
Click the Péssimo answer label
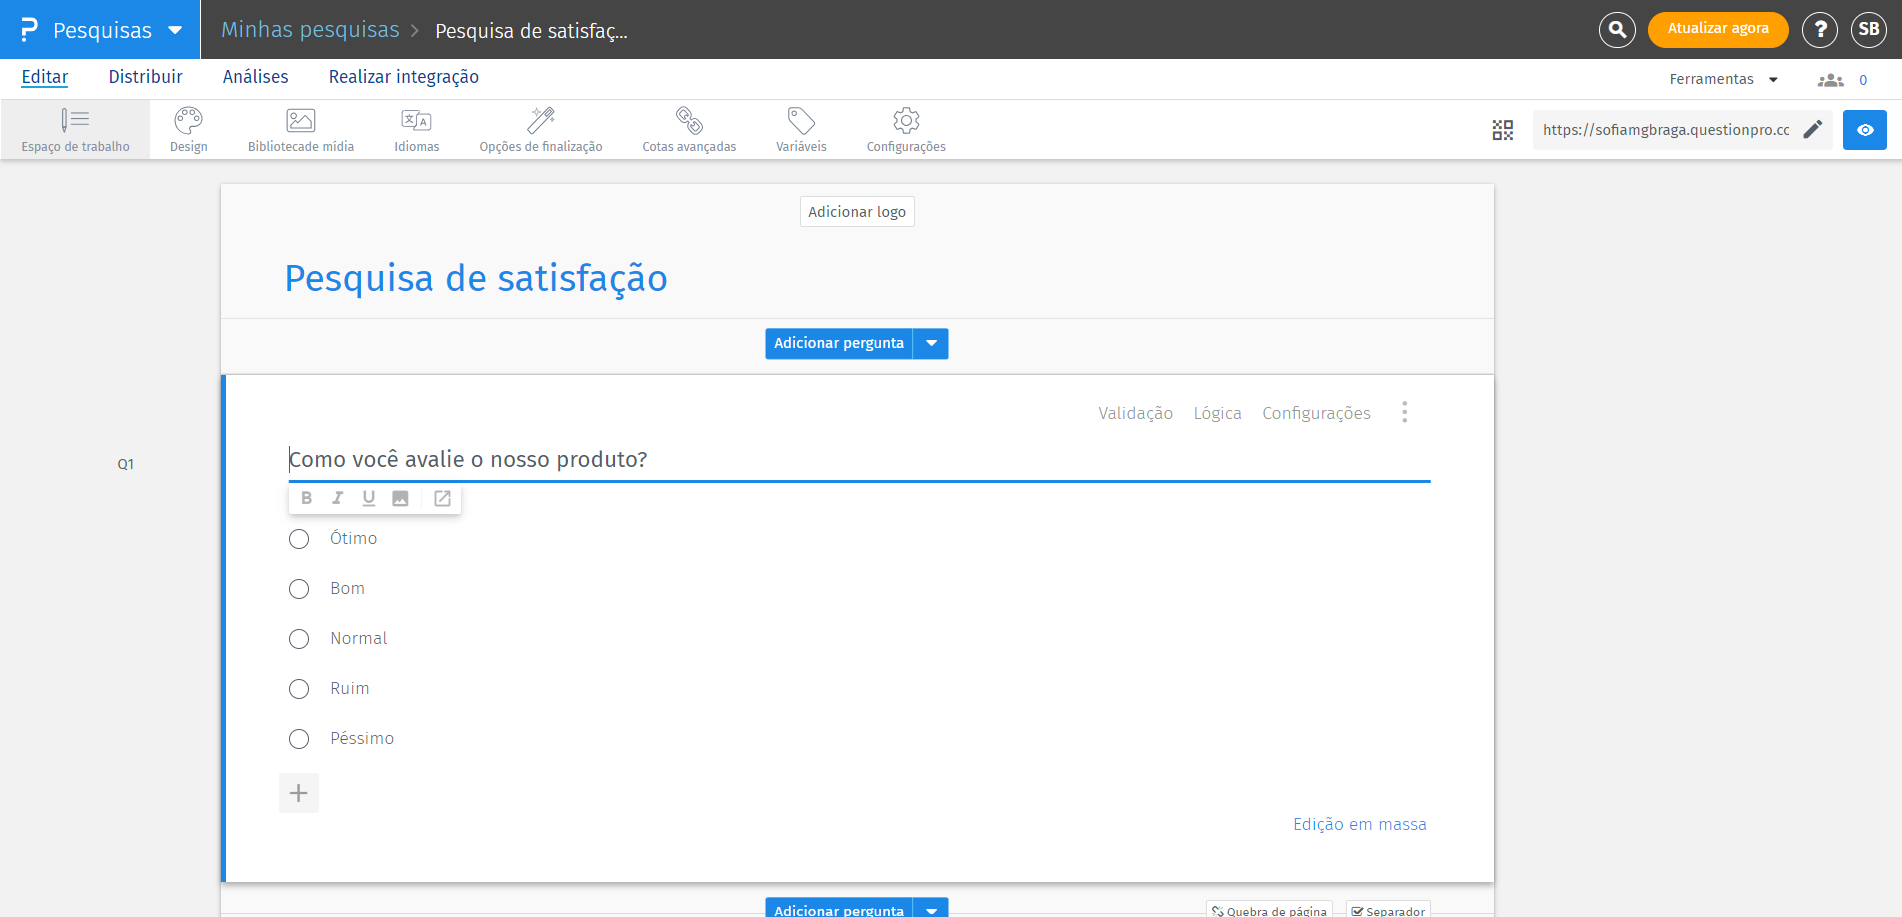[x=362, y=738]
